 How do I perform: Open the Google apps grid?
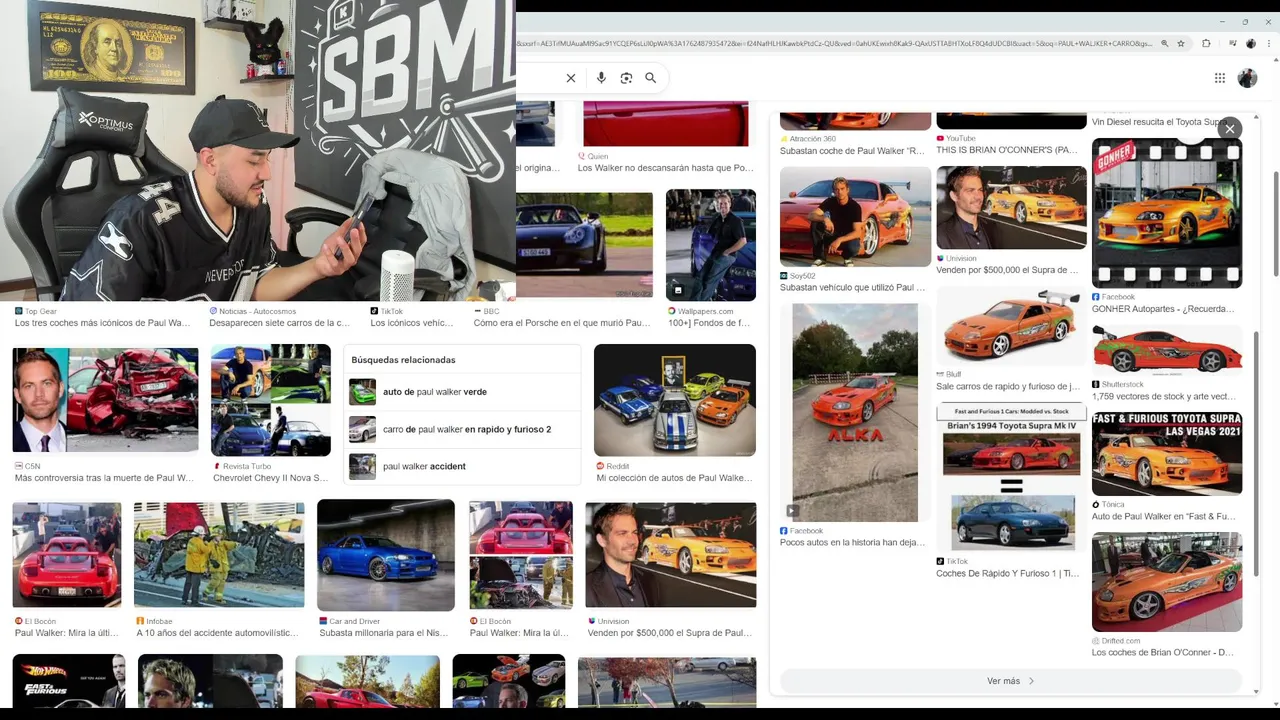tap(1220, 78)
